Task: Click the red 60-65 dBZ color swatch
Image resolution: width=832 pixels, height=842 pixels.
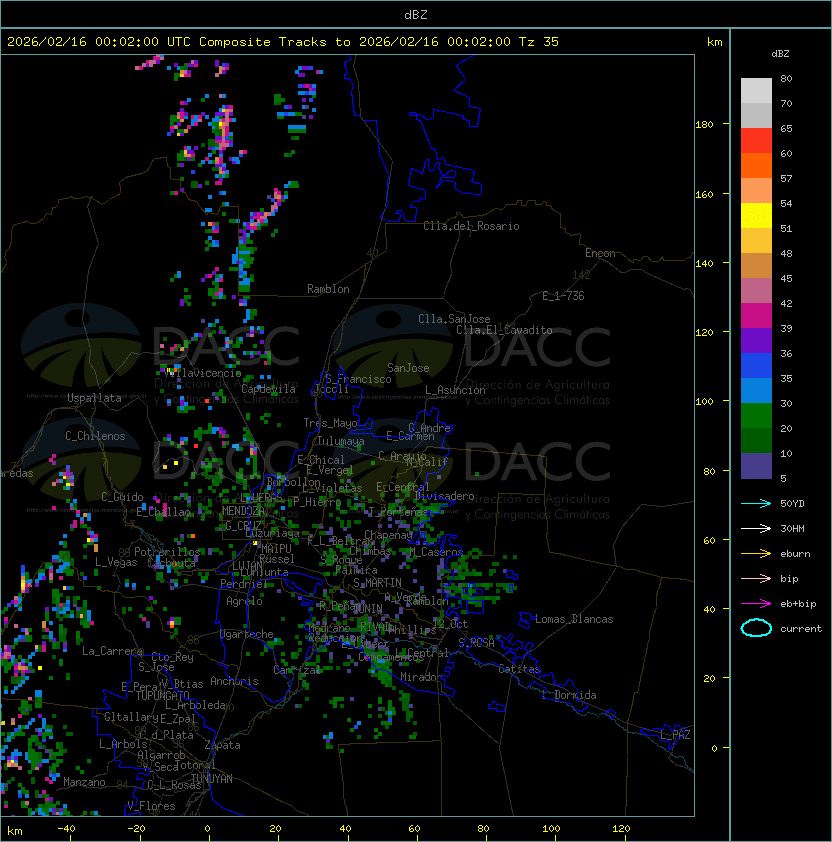Action: tap(756, 141)
